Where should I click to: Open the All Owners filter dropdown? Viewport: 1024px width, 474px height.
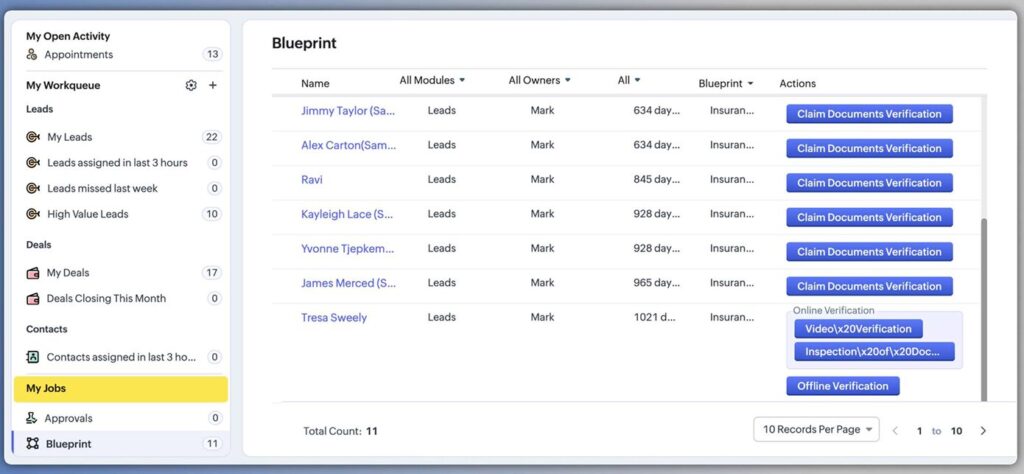pos(539,80)
